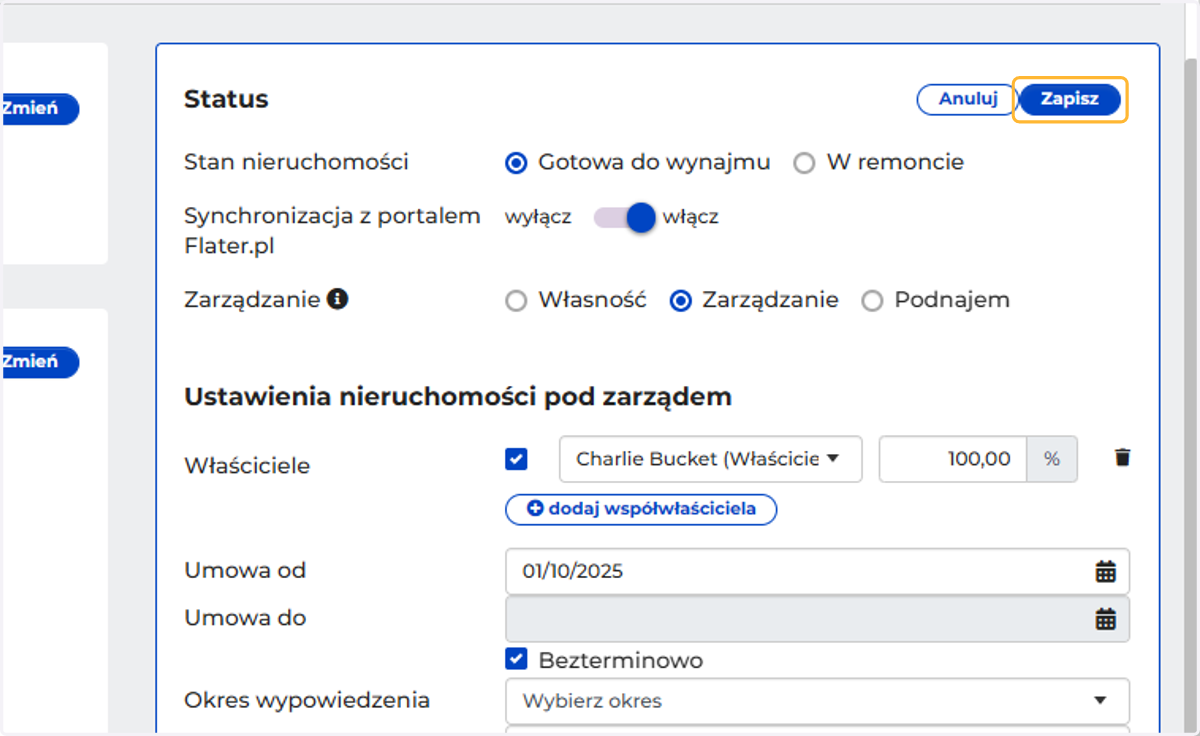The image size is (1200, 736).
Task: Click the Zapisz save button
Action: pos(1070,100)
